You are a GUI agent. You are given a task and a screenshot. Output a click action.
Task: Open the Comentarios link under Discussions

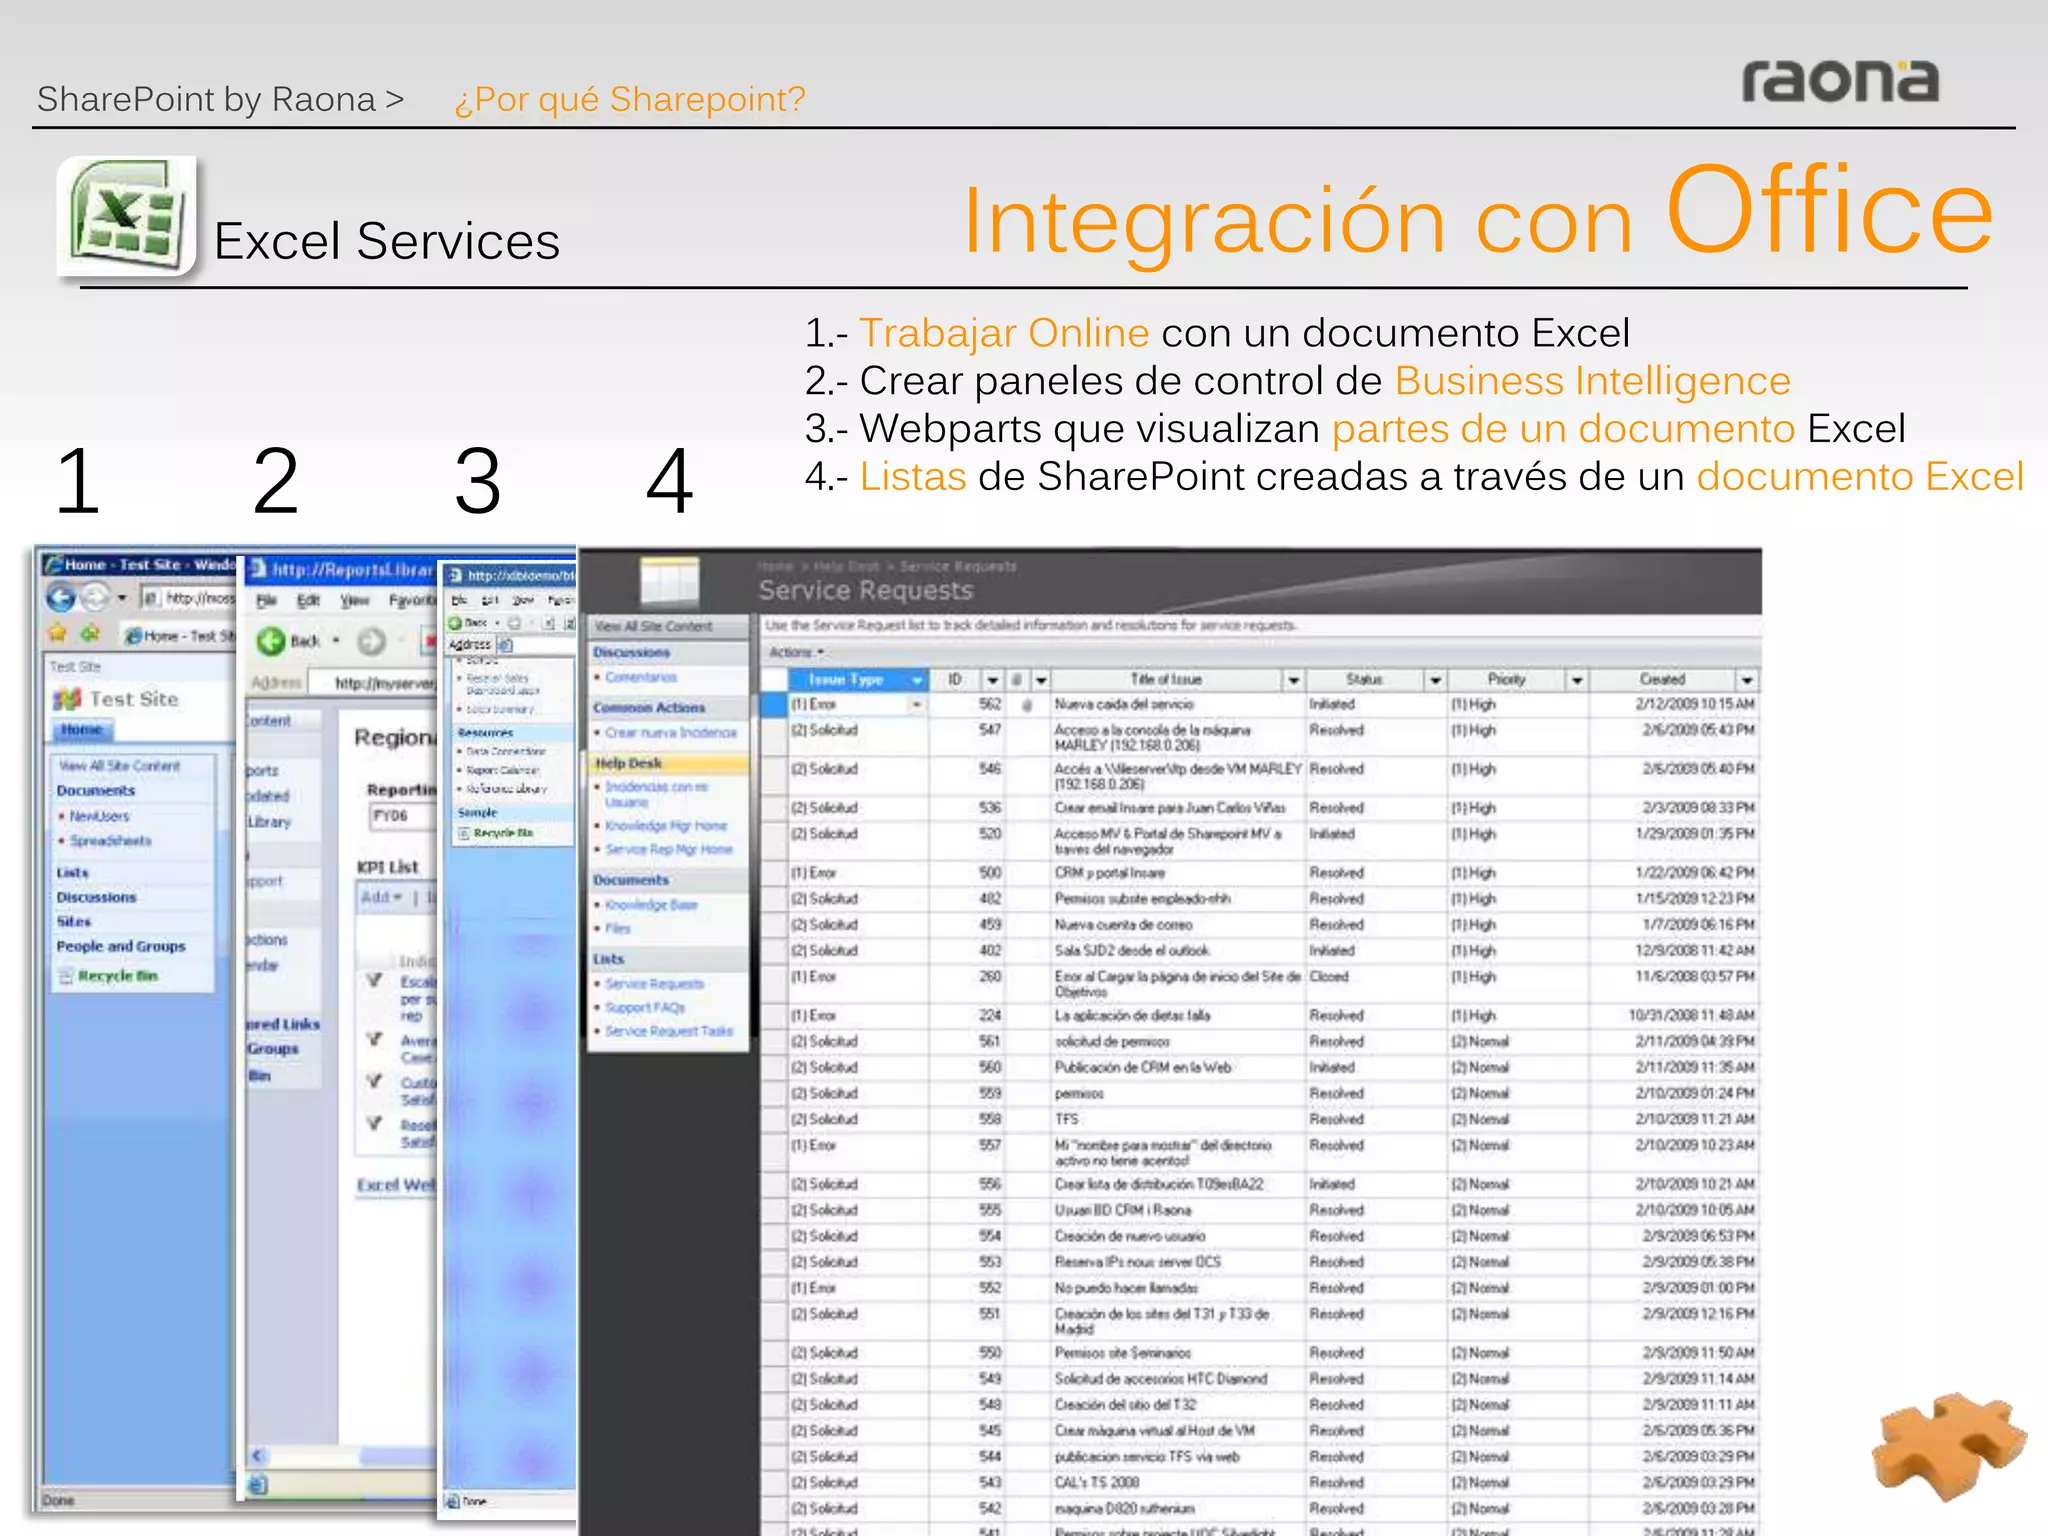(641, 677)
